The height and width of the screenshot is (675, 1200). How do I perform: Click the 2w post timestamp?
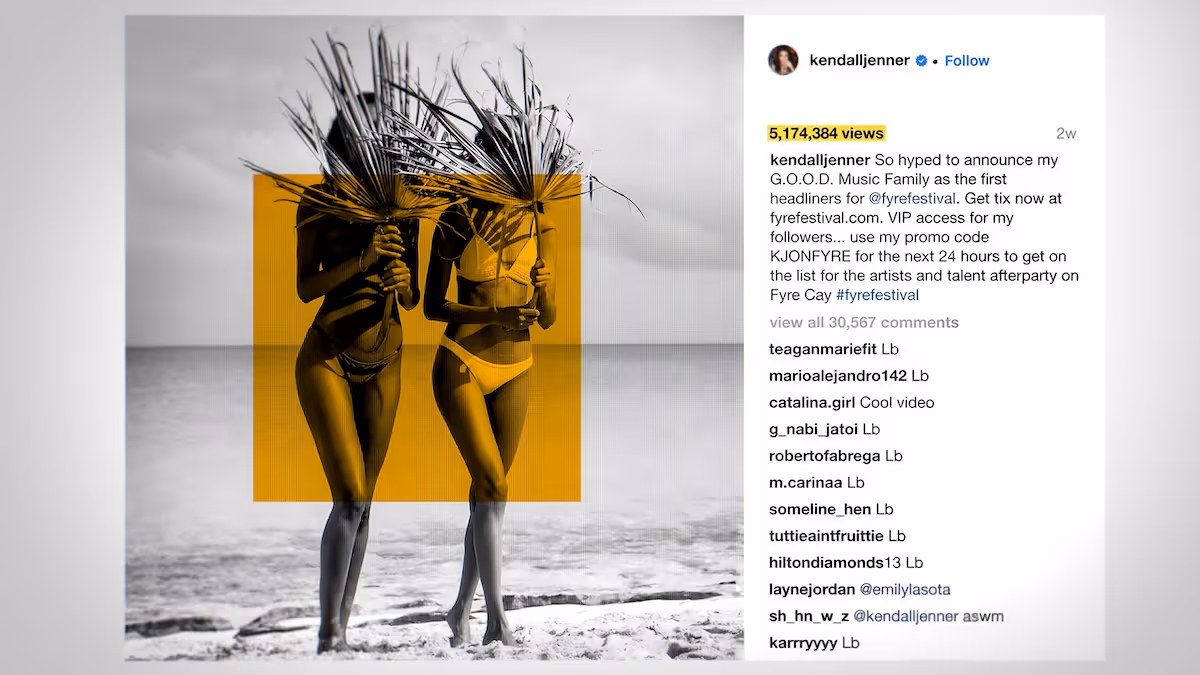[1066, 133]
